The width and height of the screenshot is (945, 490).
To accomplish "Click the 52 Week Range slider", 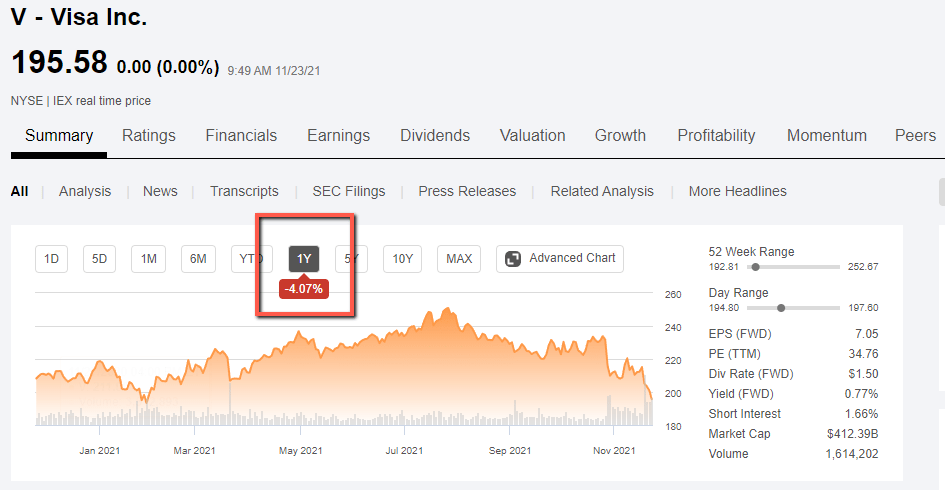I will click(x=793, y=267).
